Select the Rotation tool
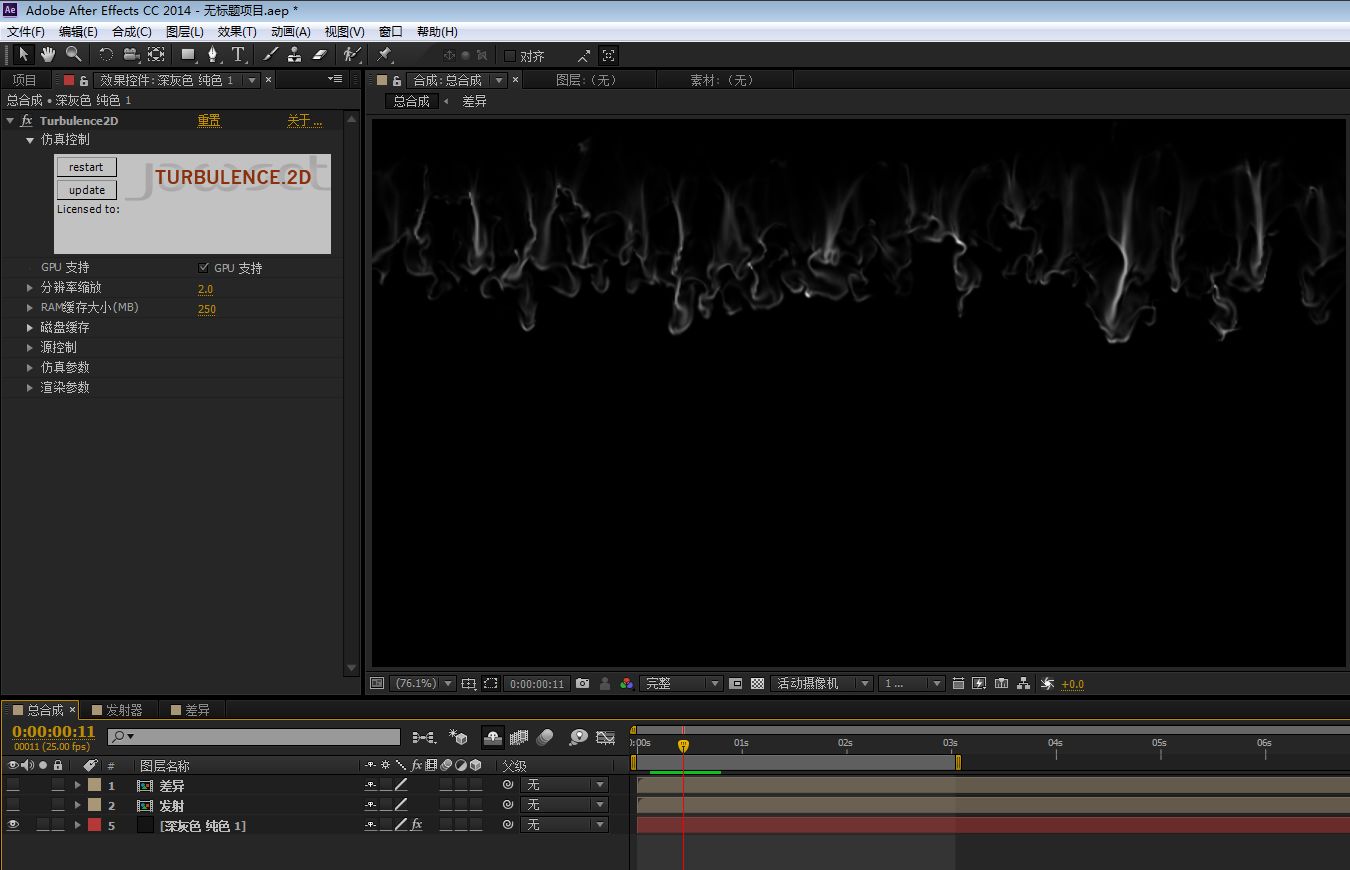The width and height of the screenshot is (1350, 870). 106,55
